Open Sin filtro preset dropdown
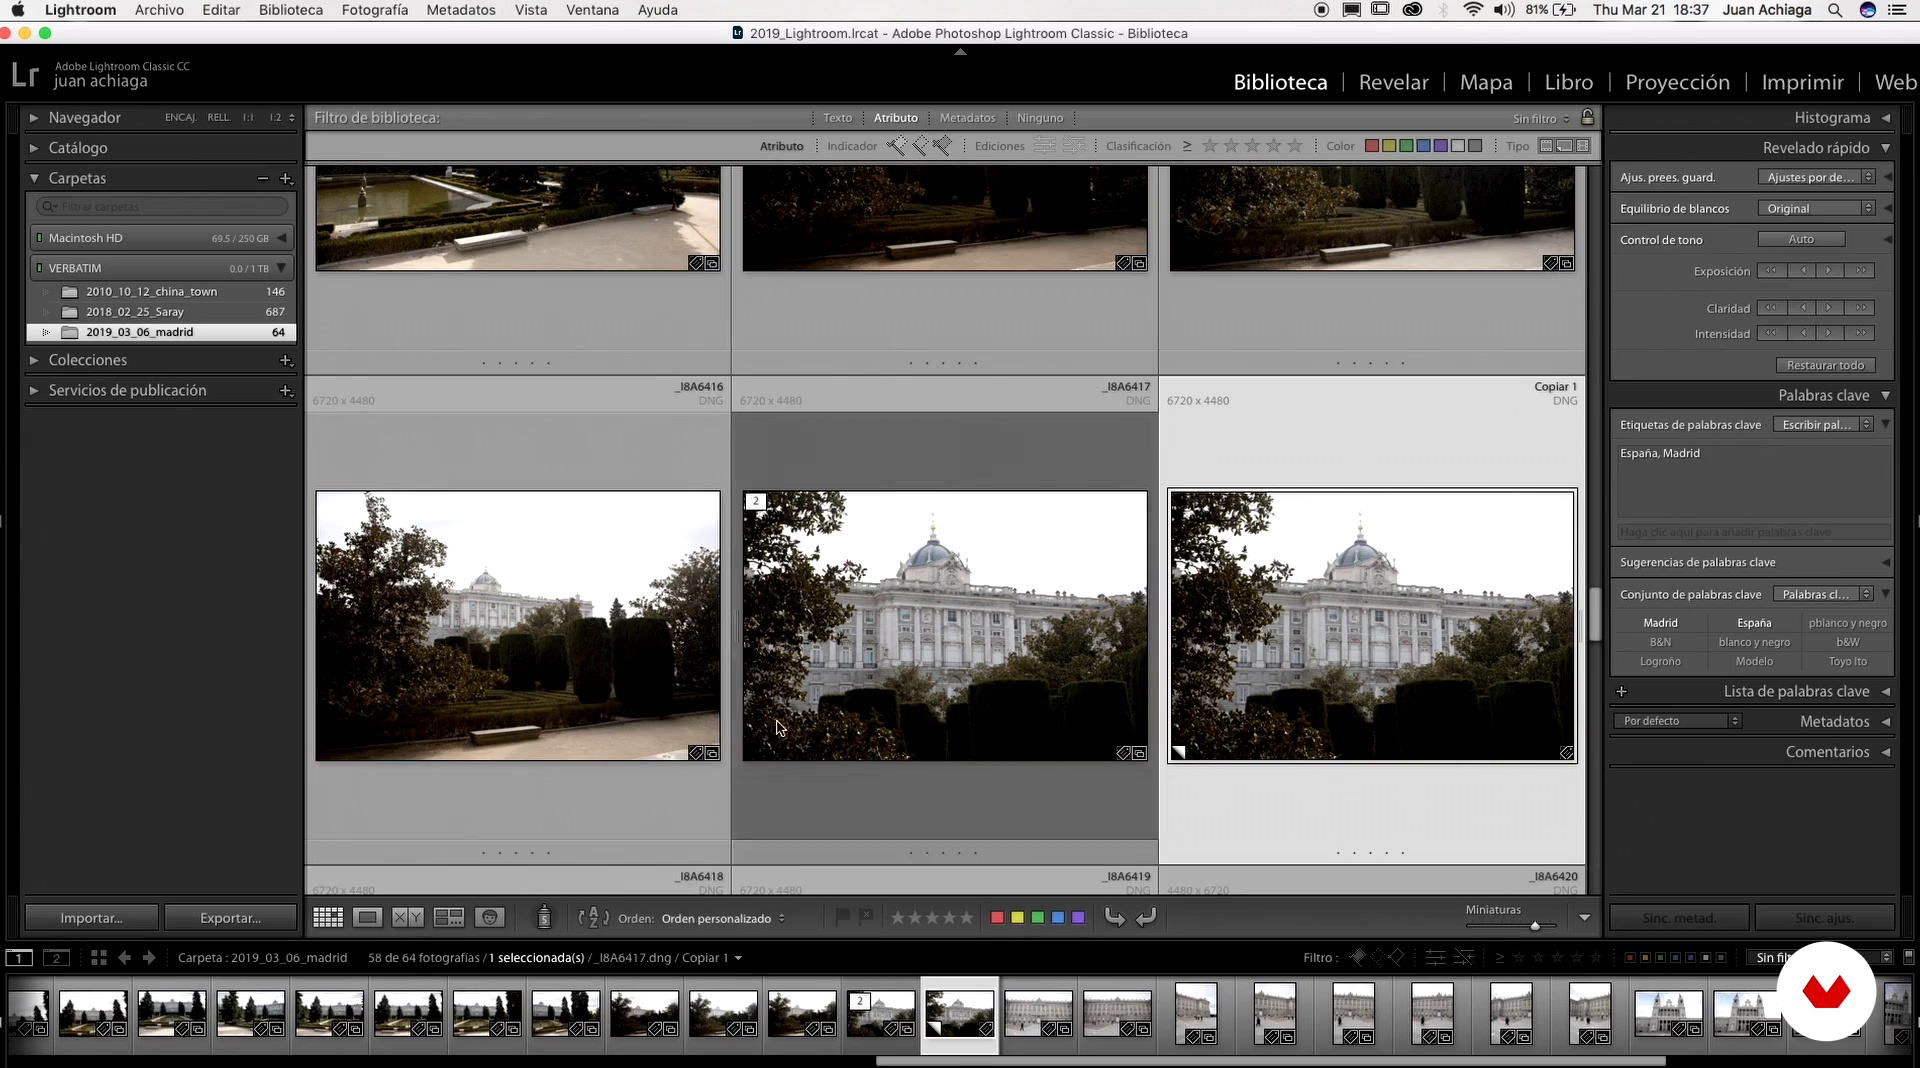 [1541, 118]
